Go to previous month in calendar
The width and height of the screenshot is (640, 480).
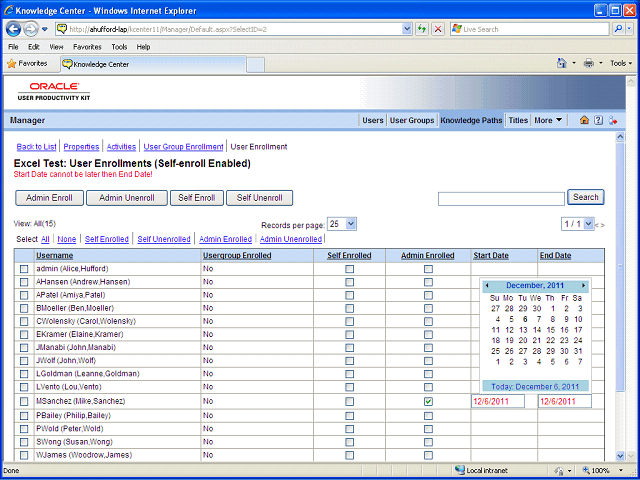(x=487, y=285)
